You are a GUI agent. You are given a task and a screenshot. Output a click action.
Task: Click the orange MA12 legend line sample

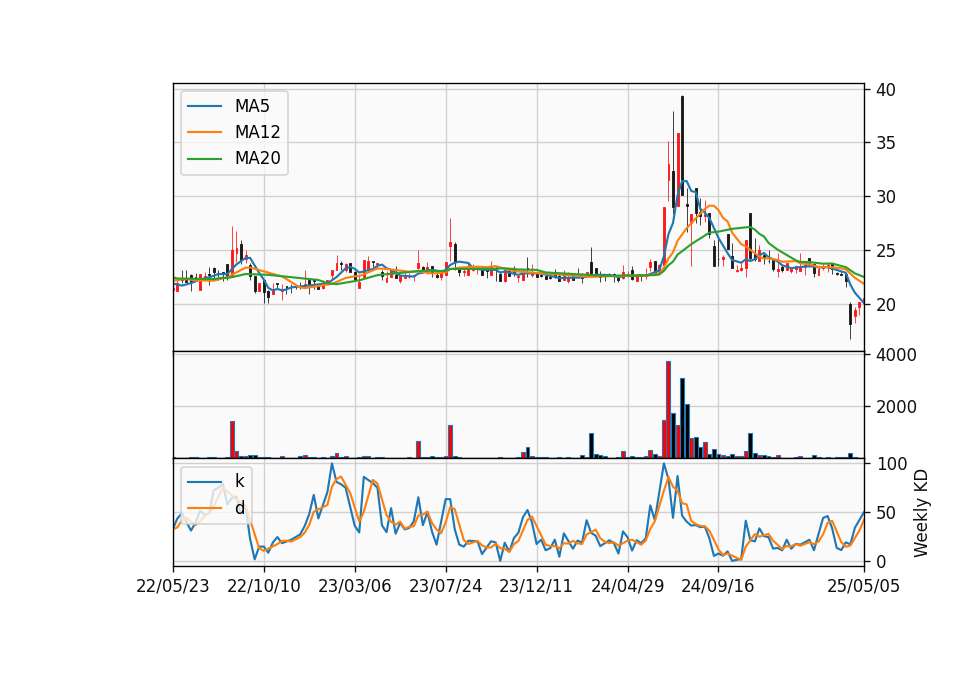pyautogui.click(x=204, y=132)
